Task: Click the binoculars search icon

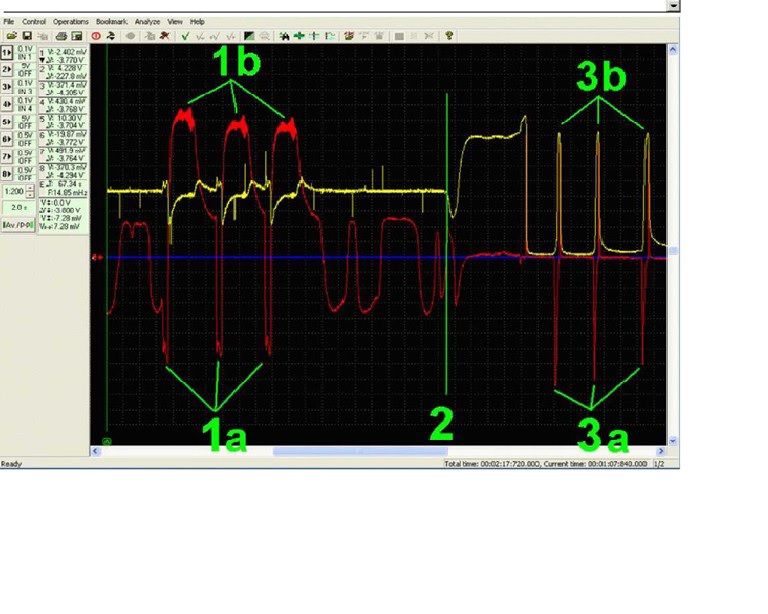Action: coord(284,36)
